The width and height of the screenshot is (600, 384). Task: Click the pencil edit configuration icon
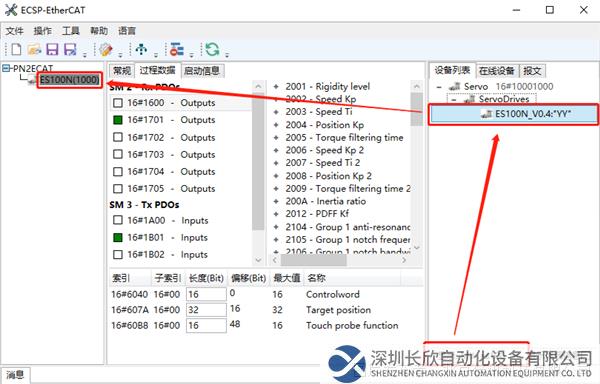106,50
